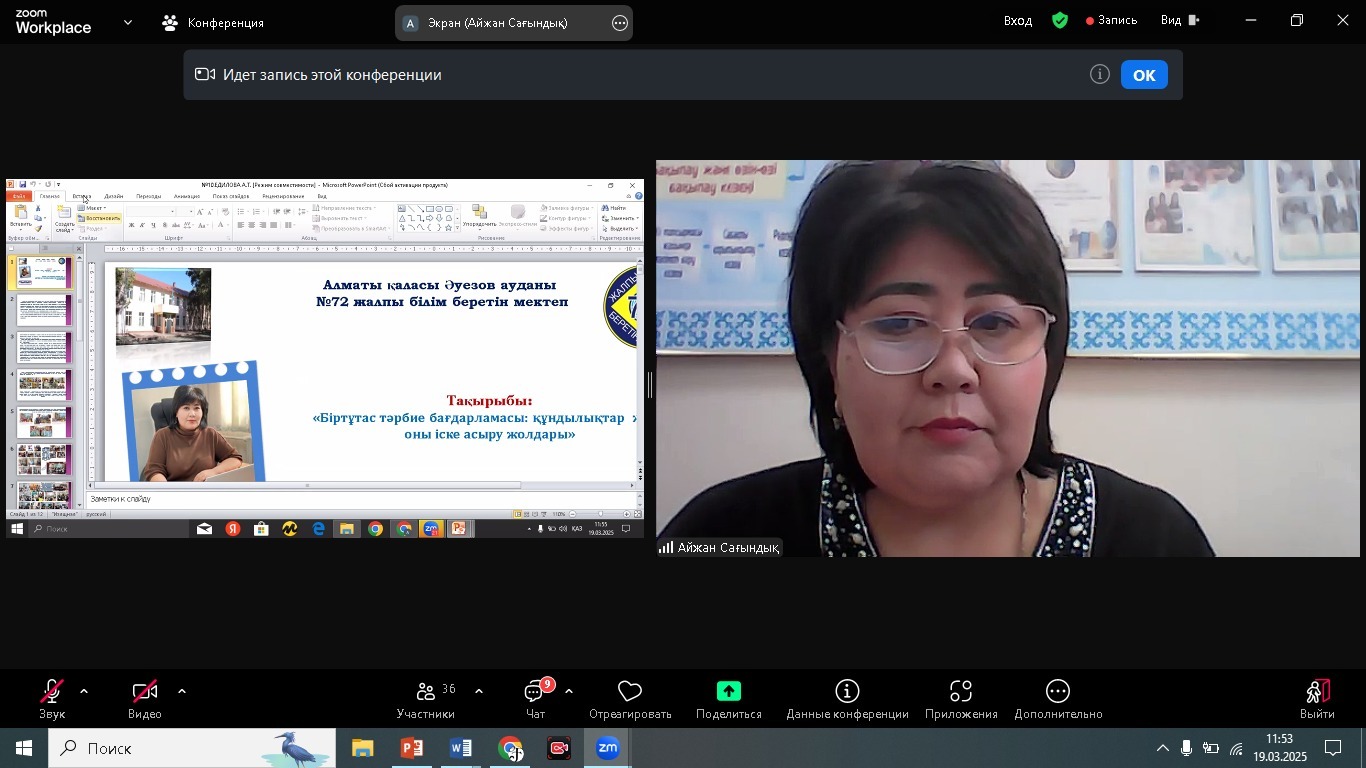Expand audio options arrow next to Звук
The width and height of the screenshot is (1366, 768).
click(x=84, y=691)
